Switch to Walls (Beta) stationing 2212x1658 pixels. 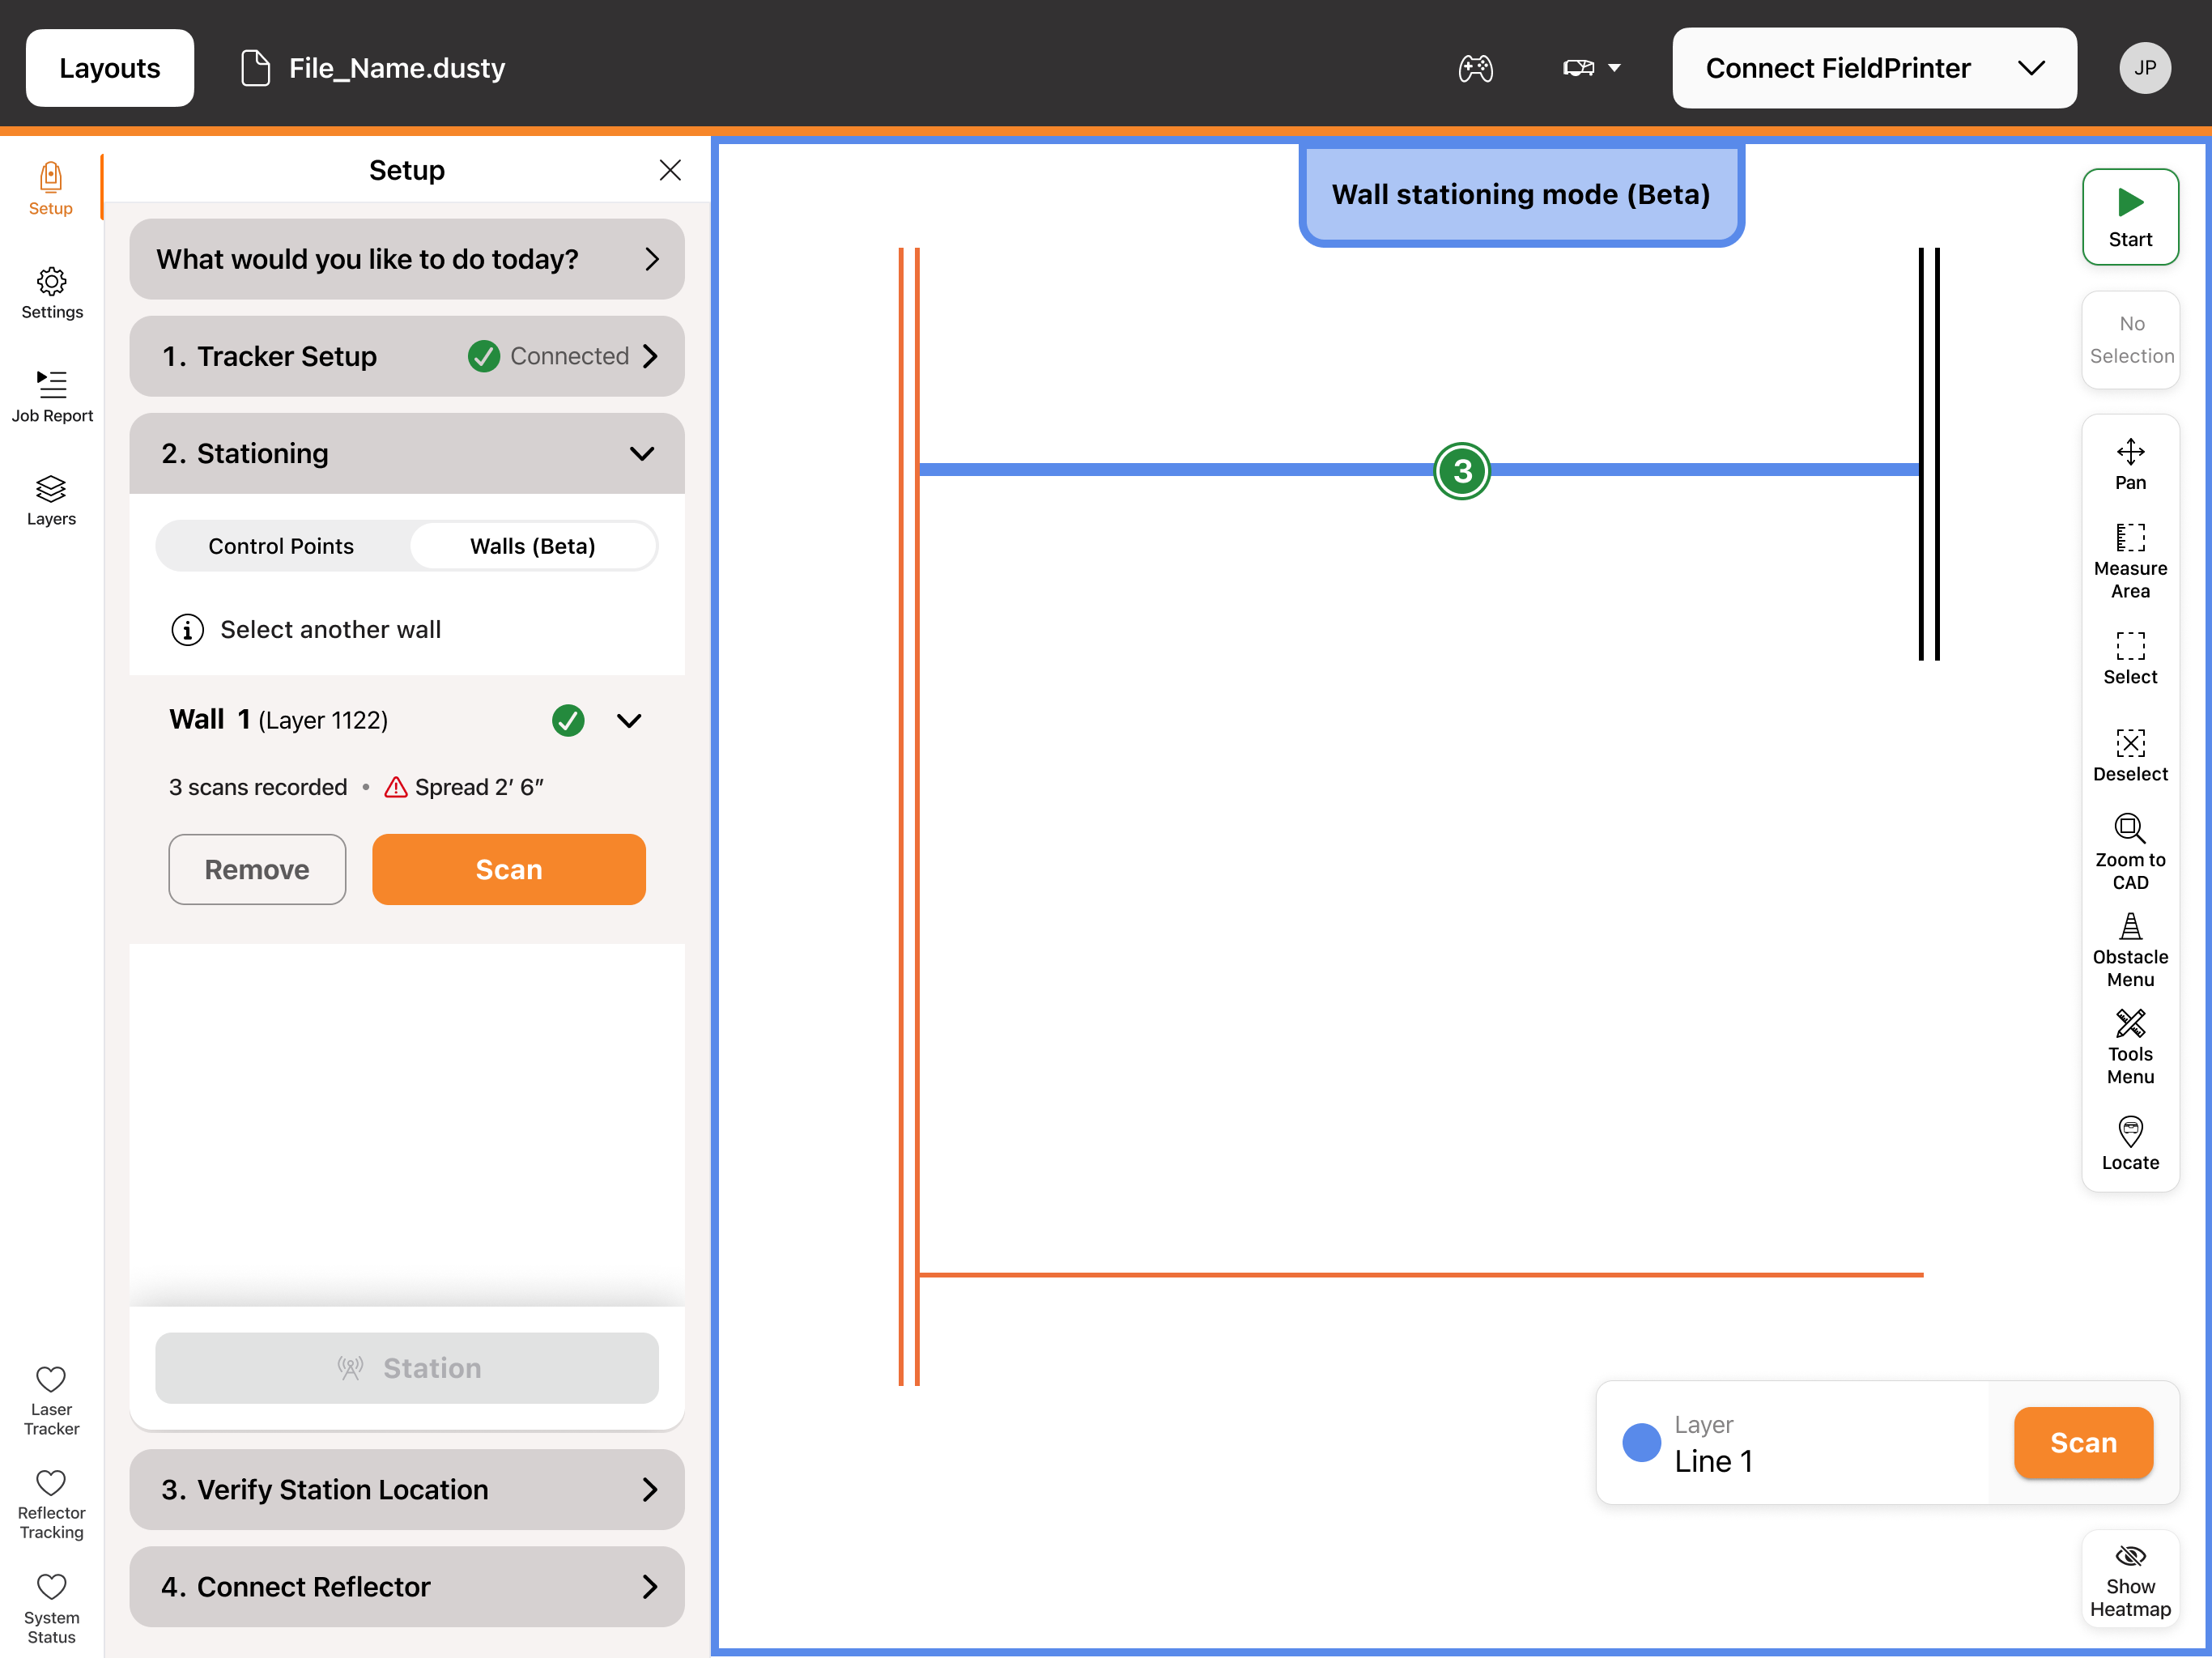coord(533,546)
